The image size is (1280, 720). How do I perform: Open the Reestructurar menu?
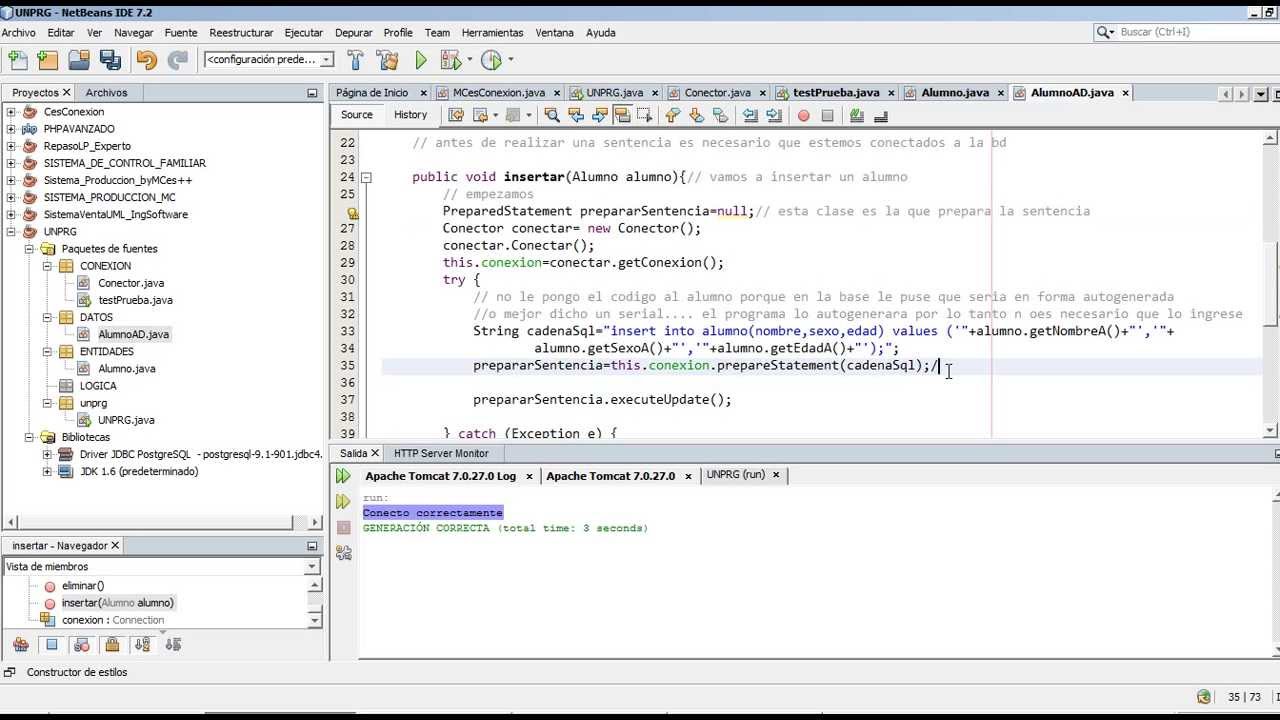(x=241, y=32)
